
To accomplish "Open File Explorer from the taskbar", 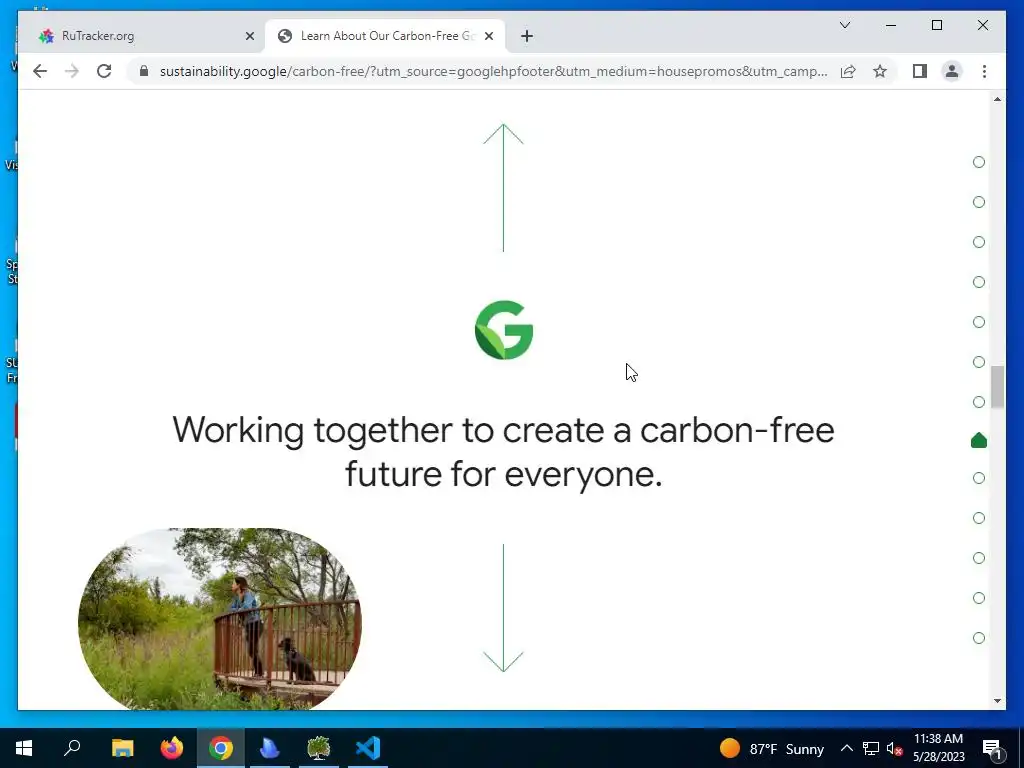I will point(122,748).
